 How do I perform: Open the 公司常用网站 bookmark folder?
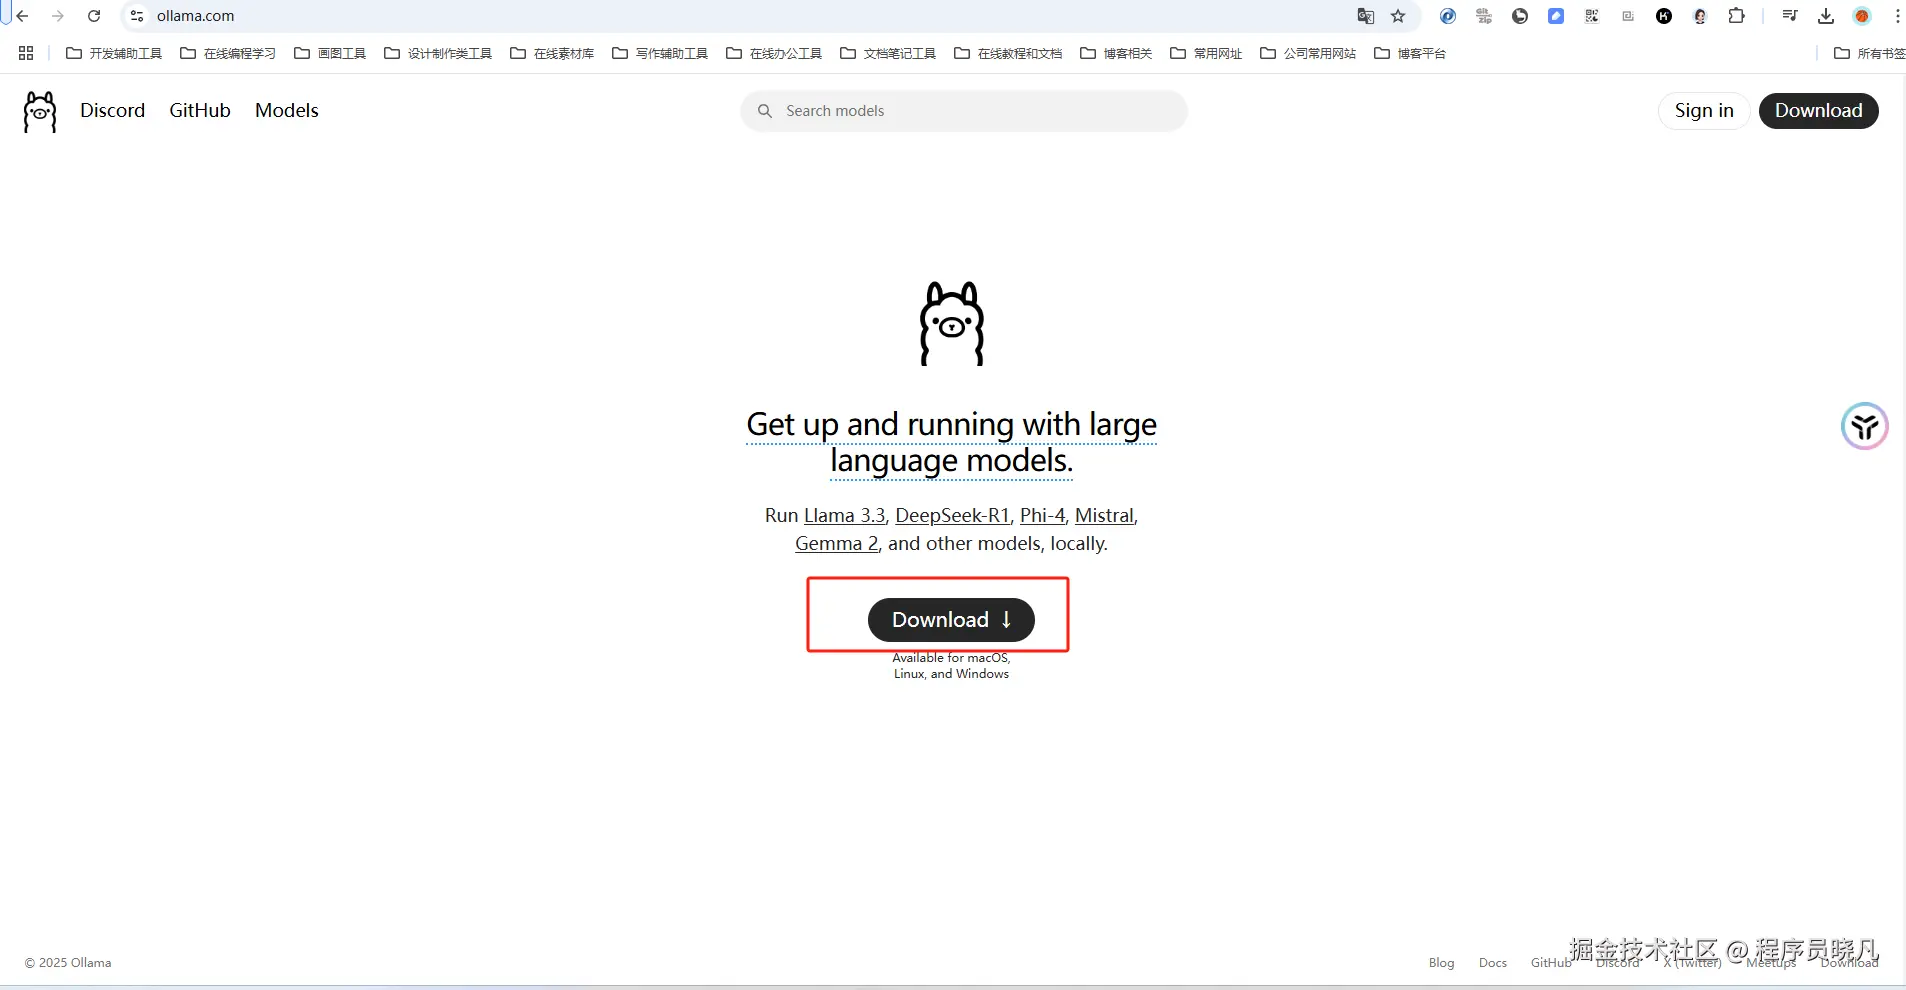click(x=1308, y=53)
